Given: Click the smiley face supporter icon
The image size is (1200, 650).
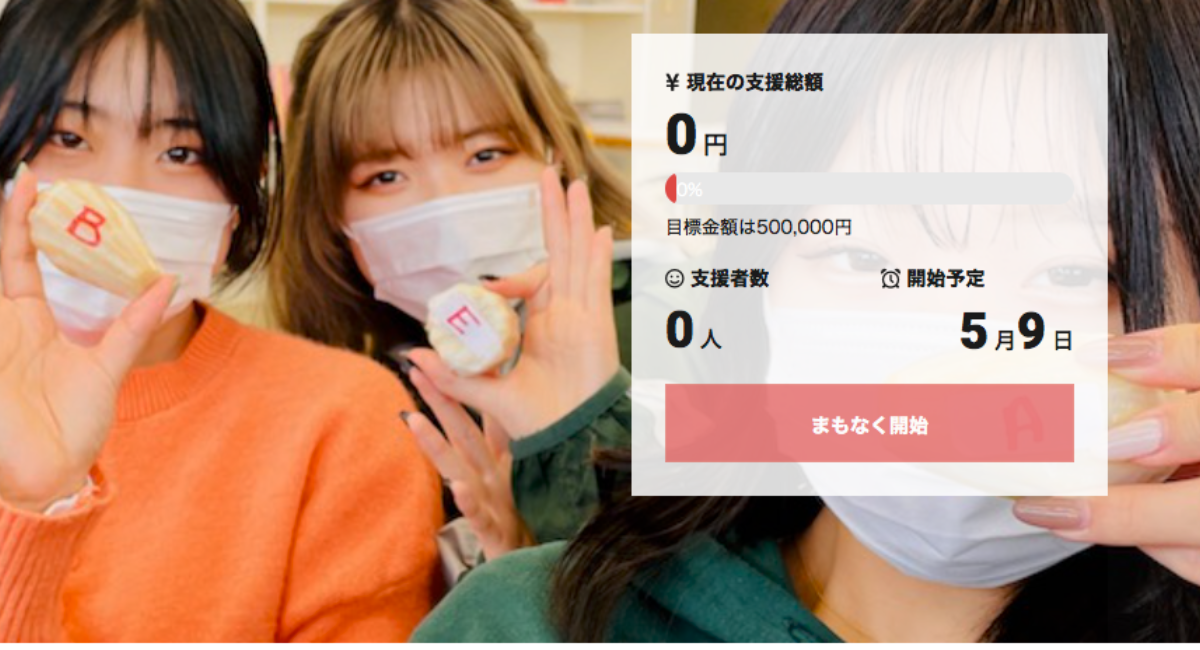Looking at the screenshot, I should [x=675, y=278].
